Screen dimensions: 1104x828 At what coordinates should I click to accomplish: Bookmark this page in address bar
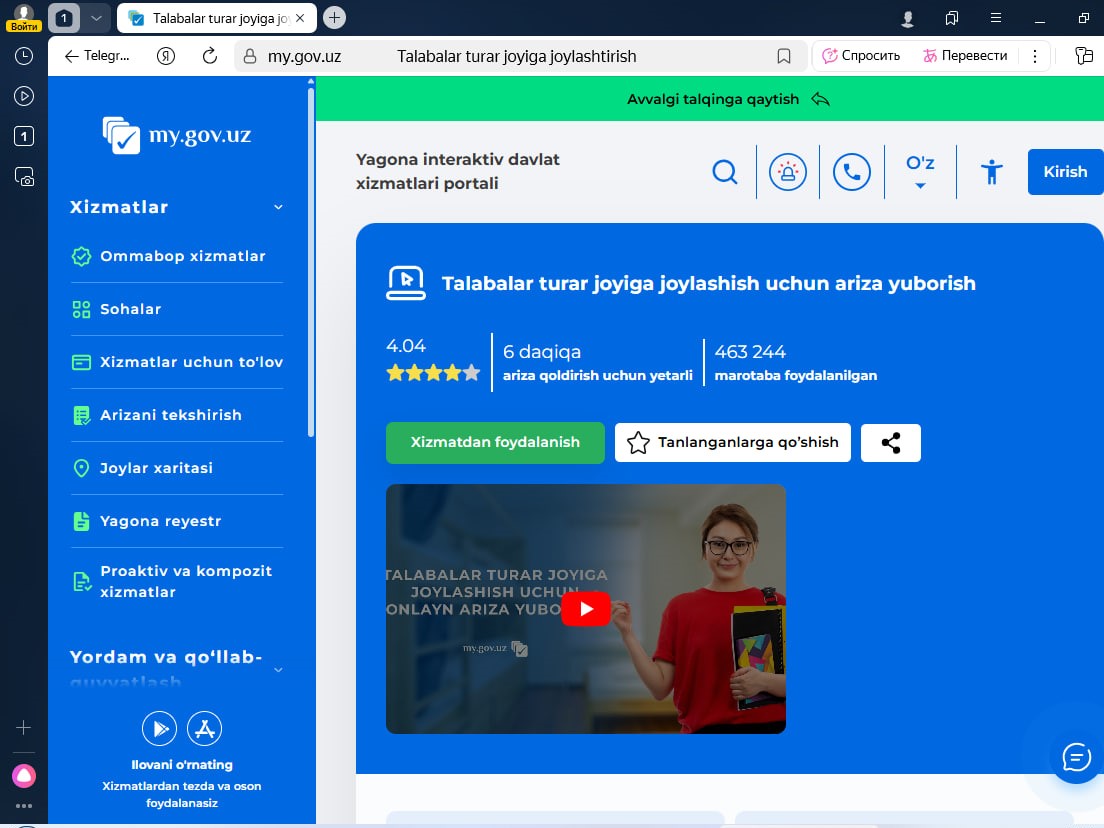pyautogui.click(x=784, y=56)
